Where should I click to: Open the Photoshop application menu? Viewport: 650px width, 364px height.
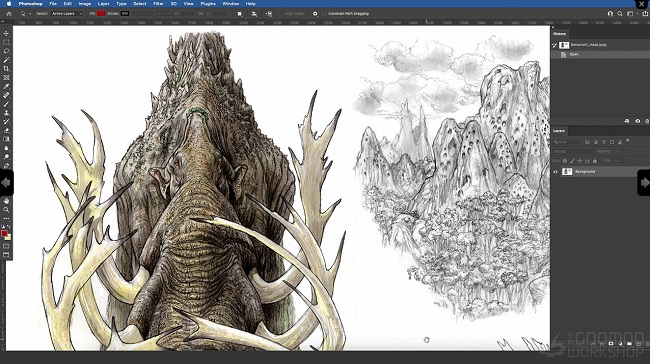pos(30,4)
